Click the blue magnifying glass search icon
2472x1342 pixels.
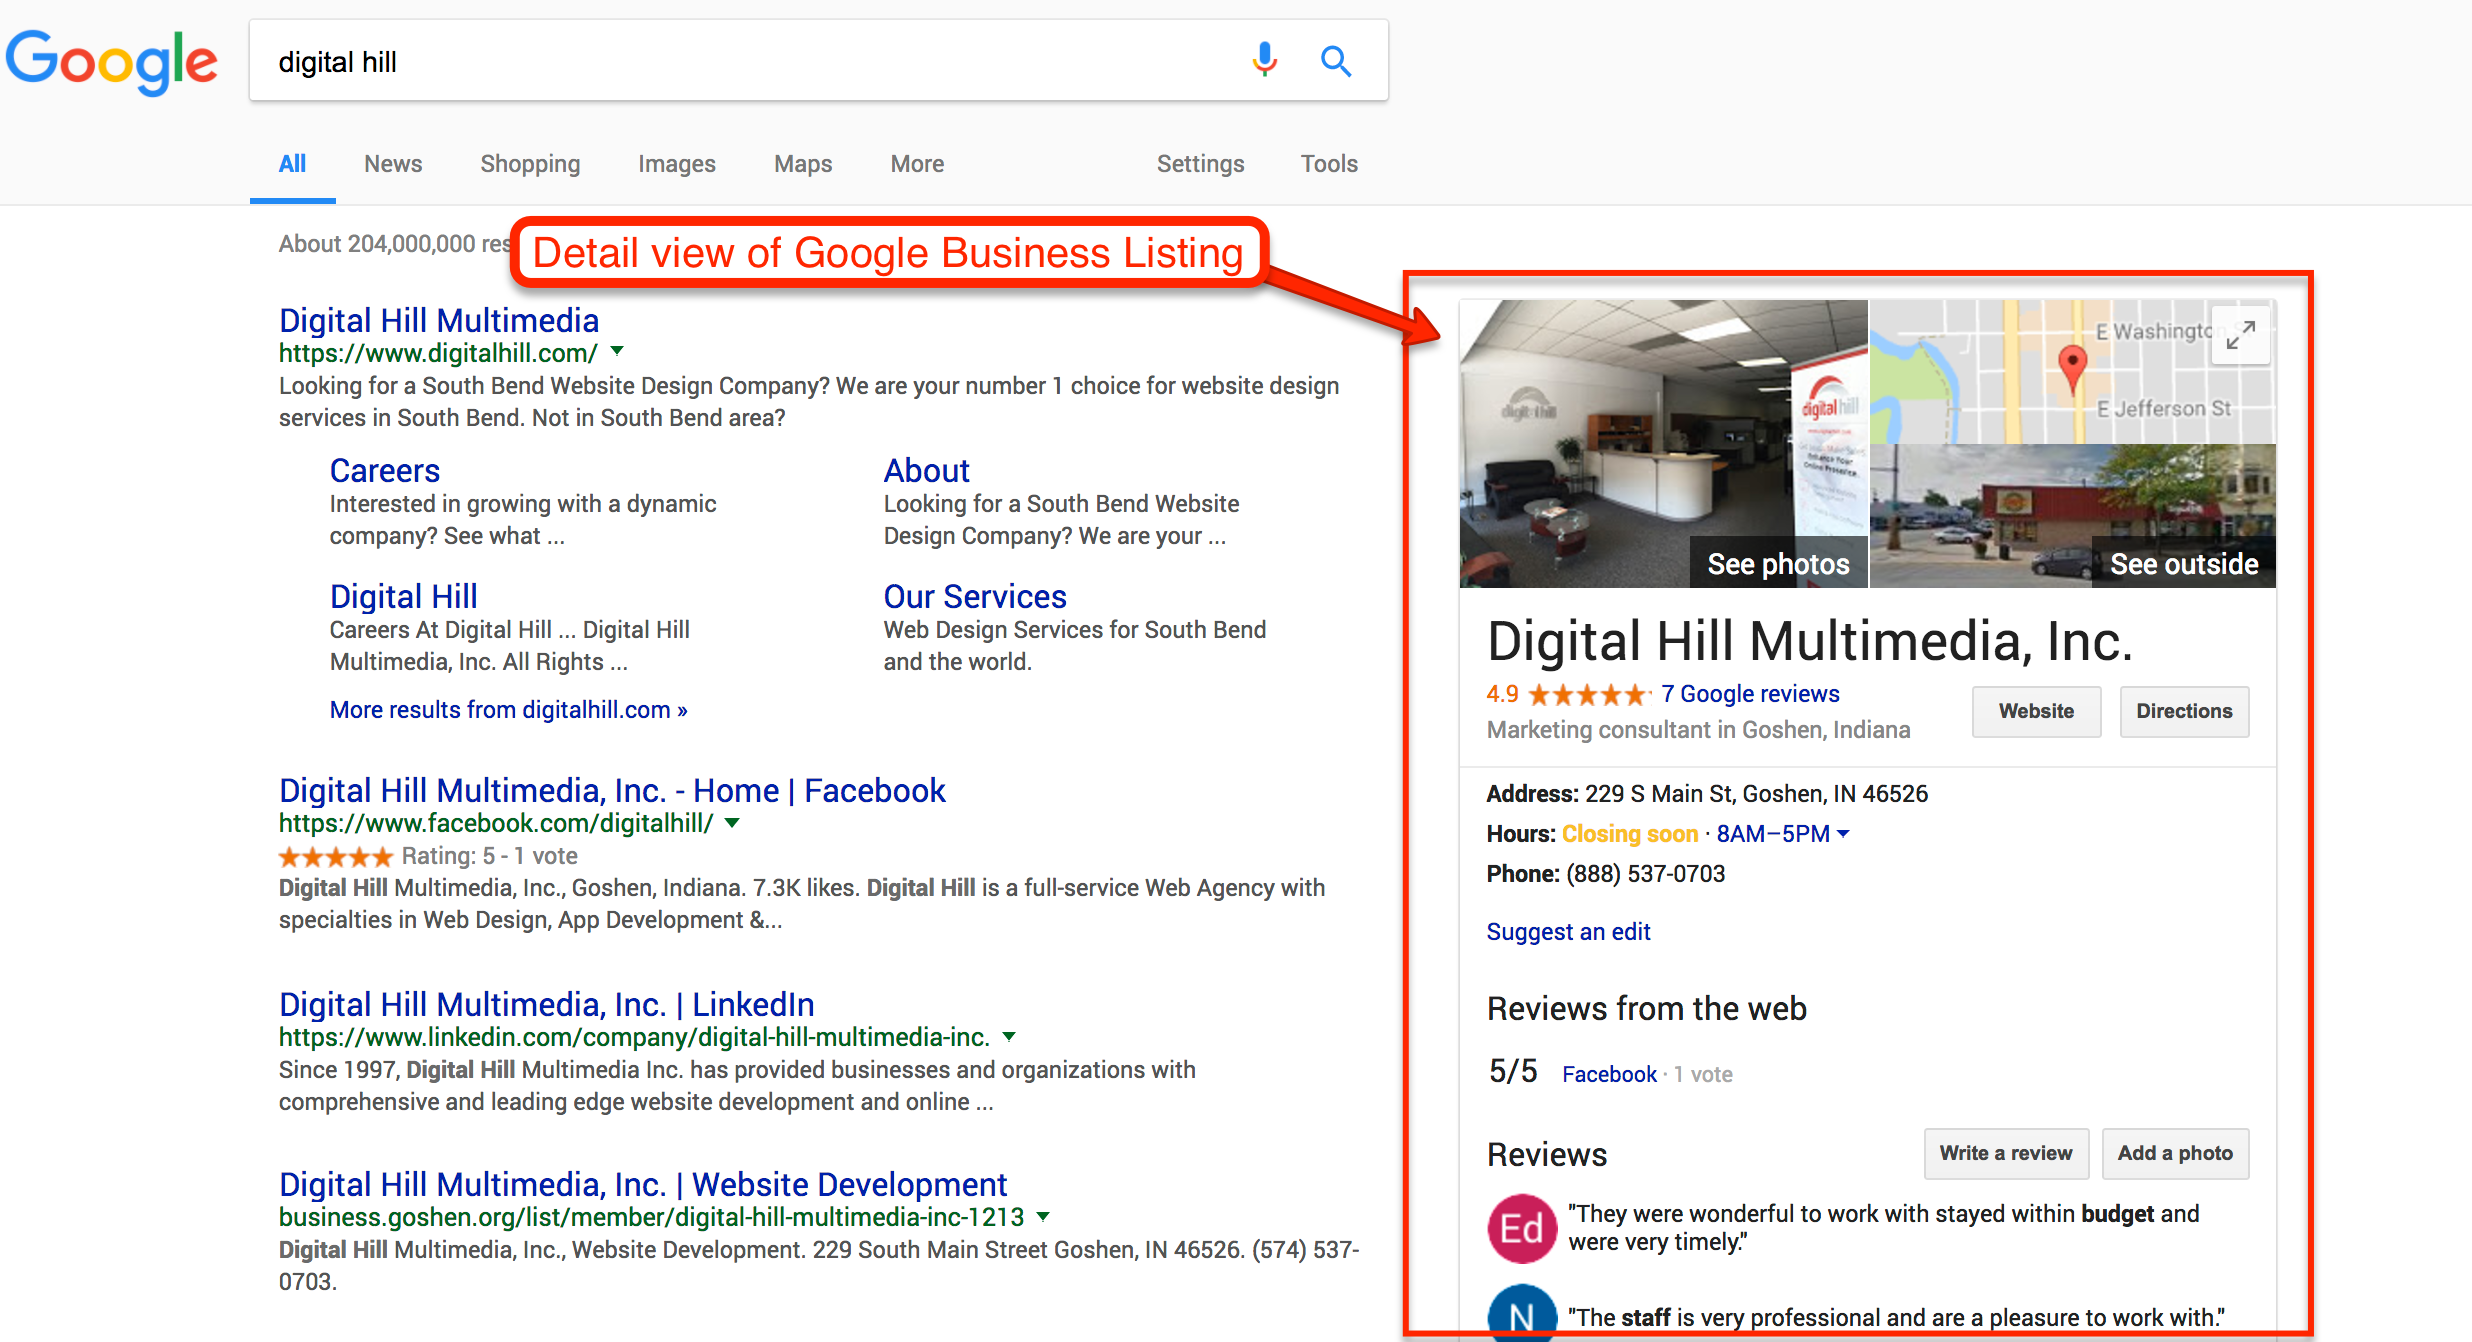coord(1336,61)
